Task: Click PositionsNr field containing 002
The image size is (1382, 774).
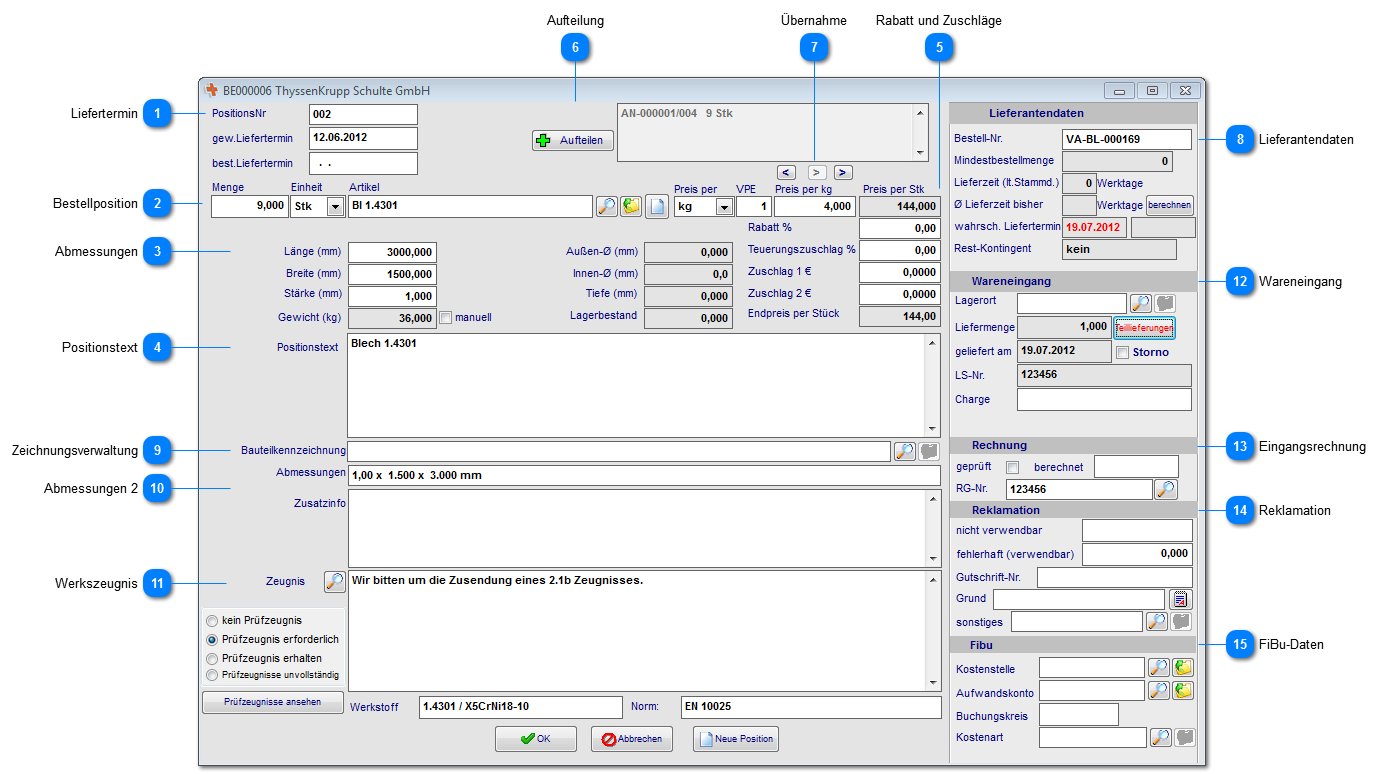Action: click(363, 114)
